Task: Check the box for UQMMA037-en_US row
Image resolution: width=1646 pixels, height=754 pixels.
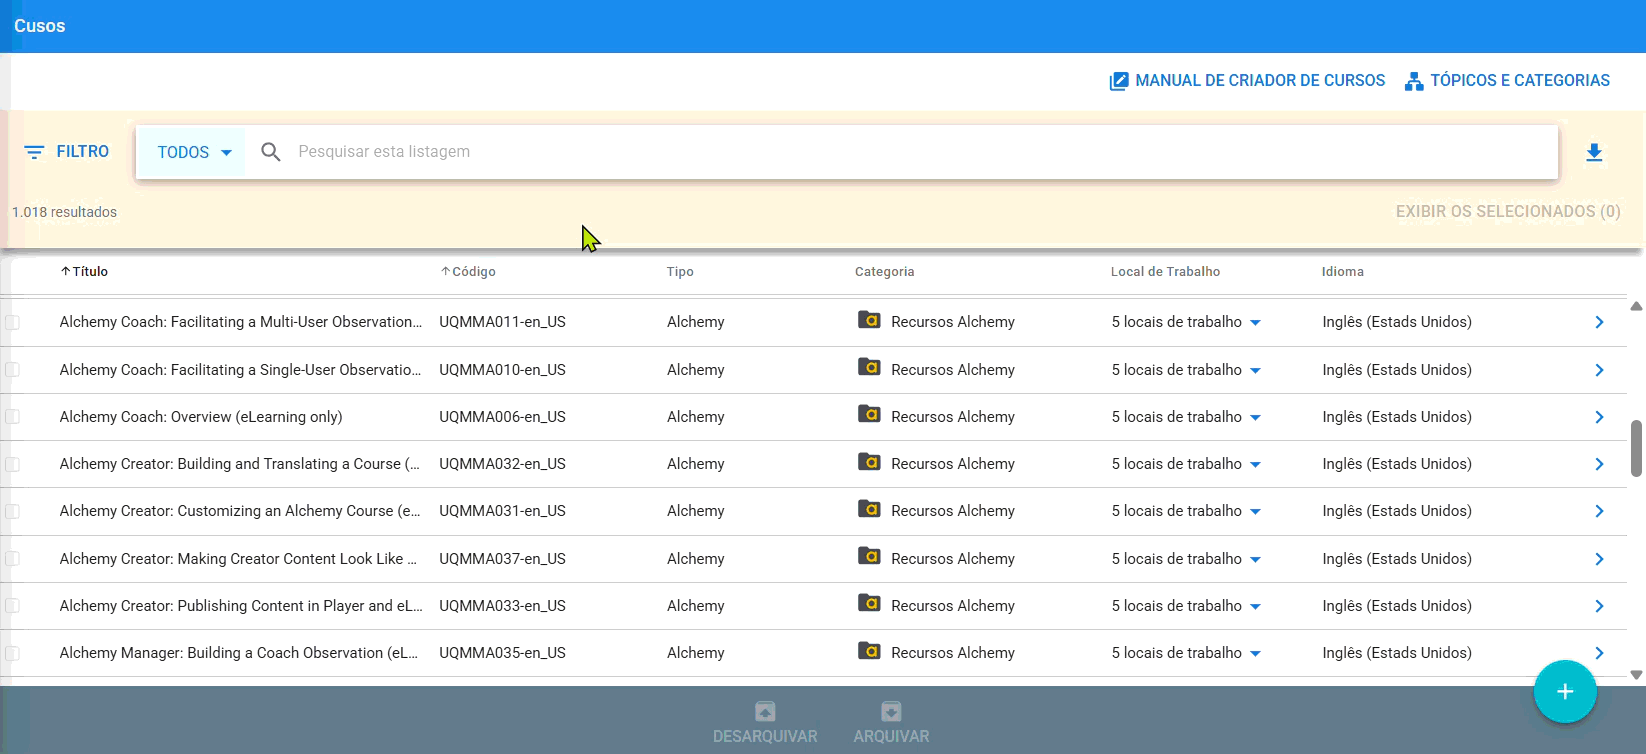Action: (x=12, y=559)
